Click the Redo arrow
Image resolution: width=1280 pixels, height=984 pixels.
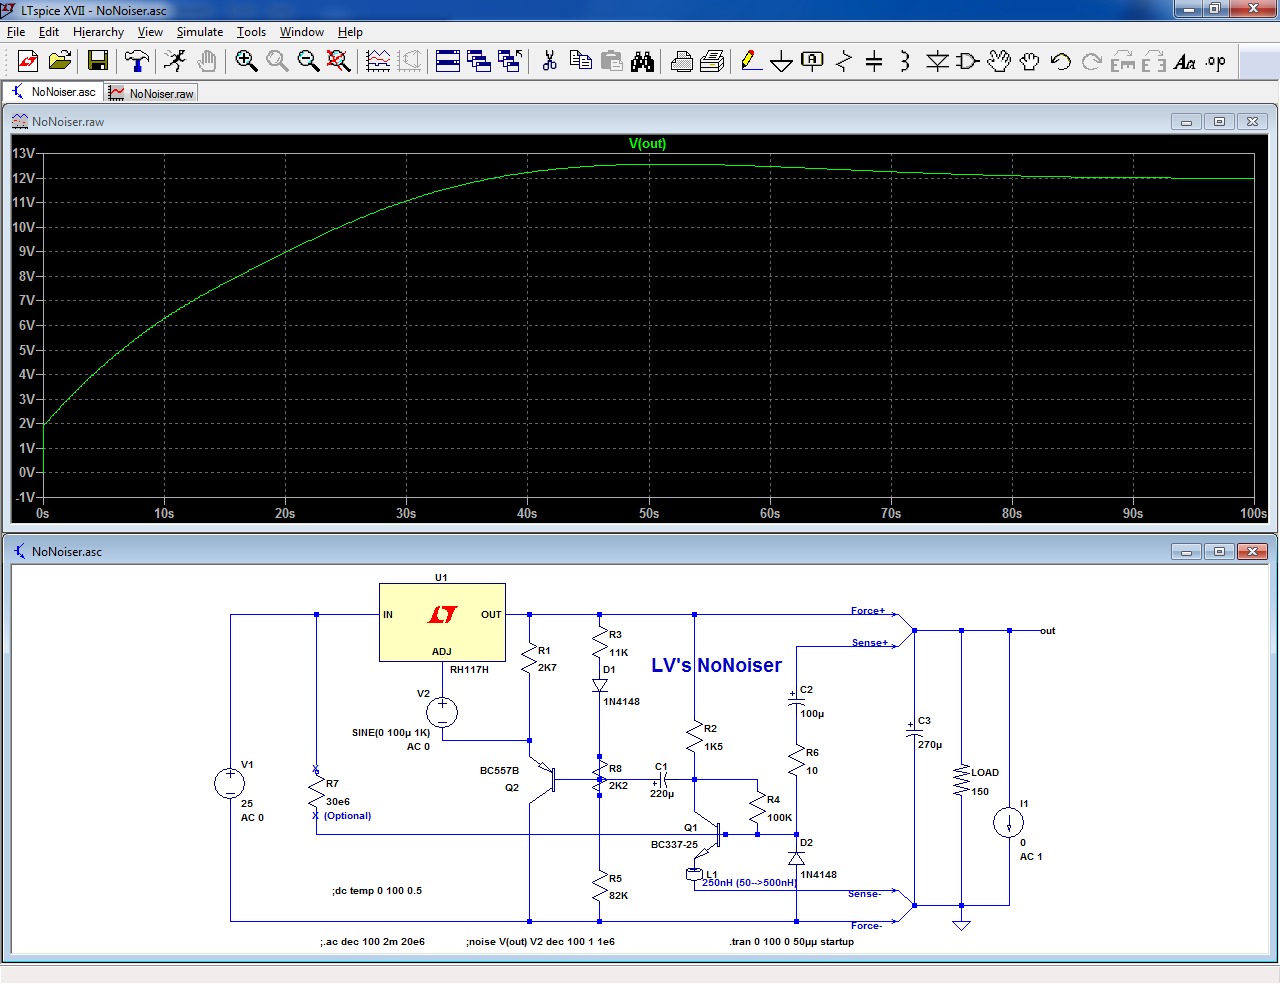click(x=1092, y=61)
